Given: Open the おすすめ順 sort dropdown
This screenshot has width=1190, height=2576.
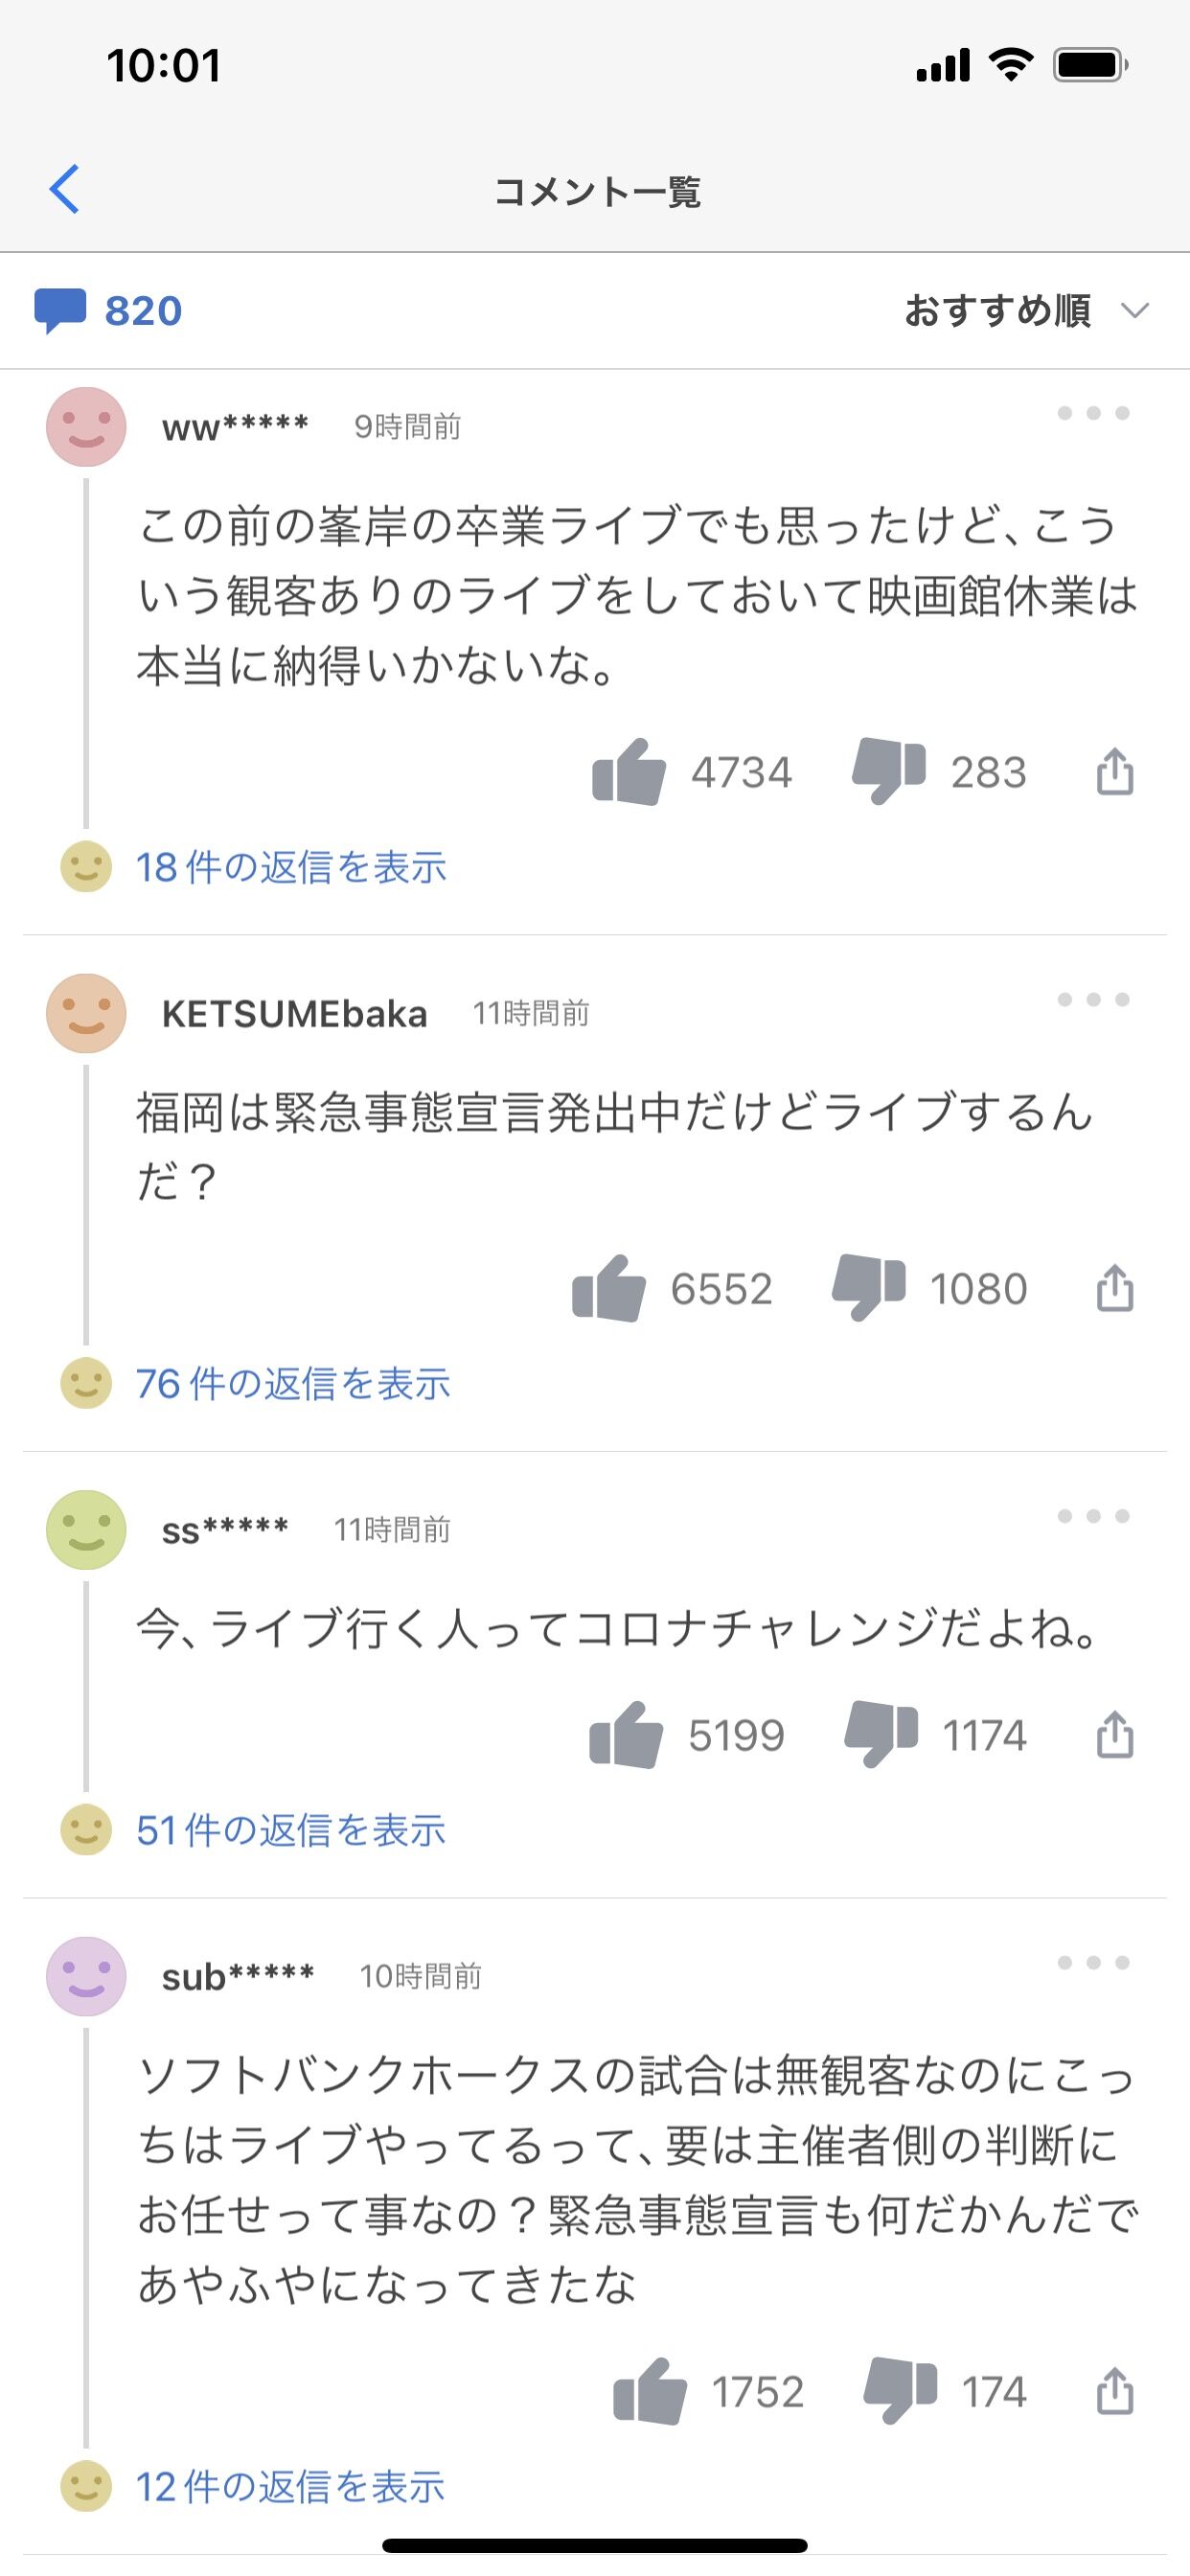Looking at the screenshot, I should click(1026, 310).
